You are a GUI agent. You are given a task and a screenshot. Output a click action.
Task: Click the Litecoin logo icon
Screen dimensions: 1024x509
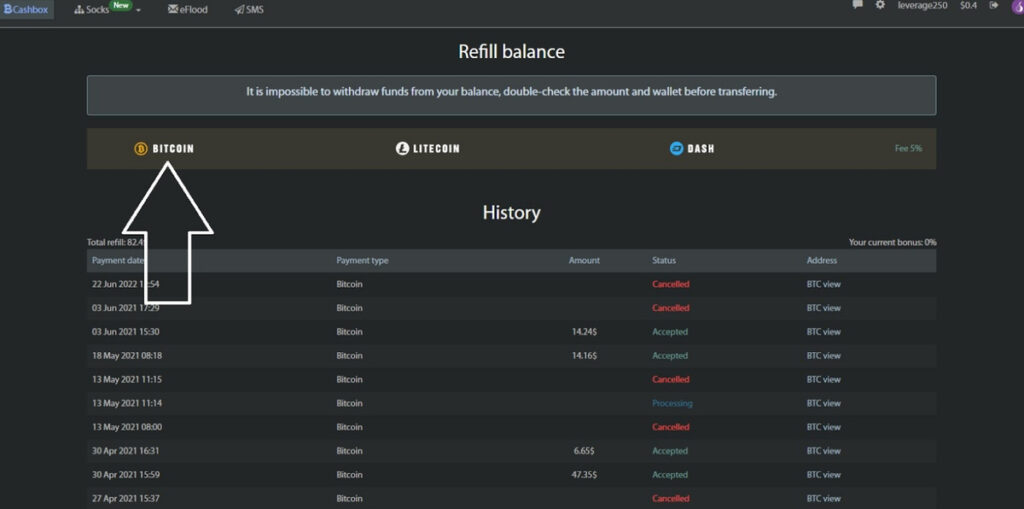403,149
